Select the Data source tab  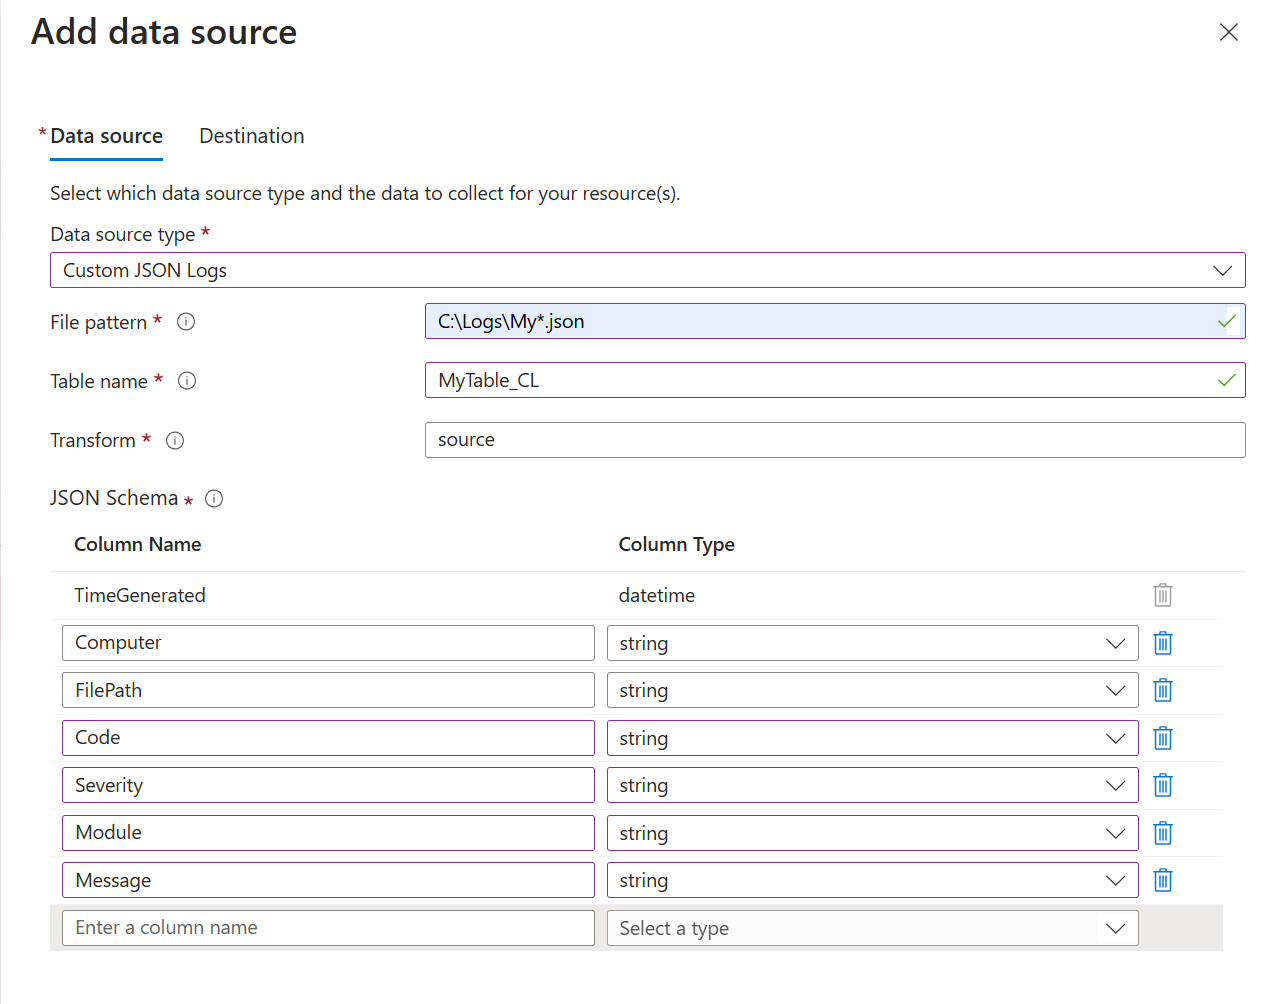point(106,136)
